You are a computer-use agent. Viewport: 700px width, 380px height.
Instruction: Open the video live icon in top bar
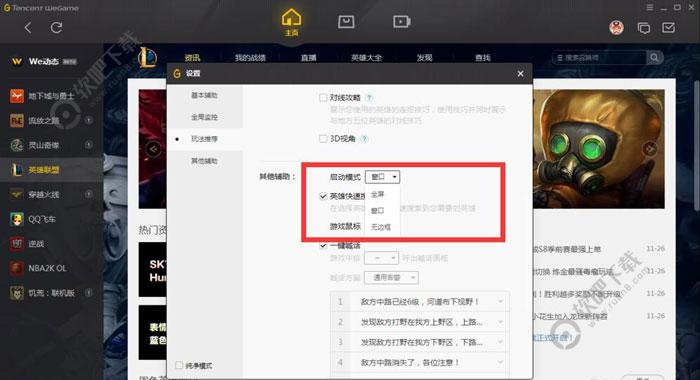click(x=402, y=21)
